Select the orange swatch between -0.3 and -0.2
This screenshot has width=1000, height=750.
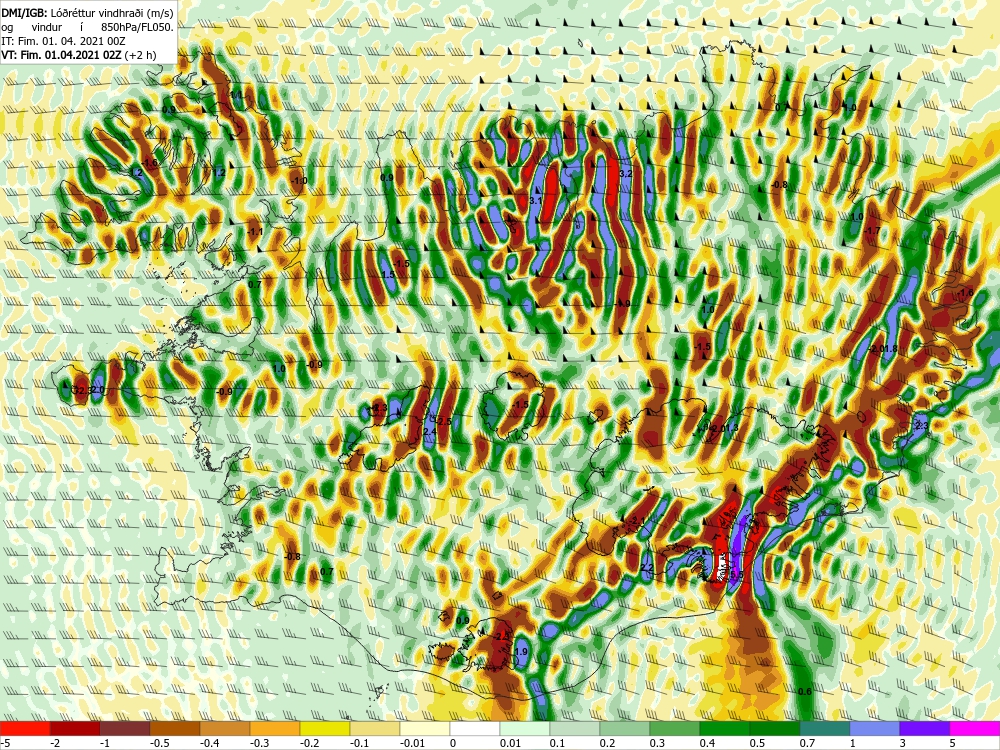(275, 729)
